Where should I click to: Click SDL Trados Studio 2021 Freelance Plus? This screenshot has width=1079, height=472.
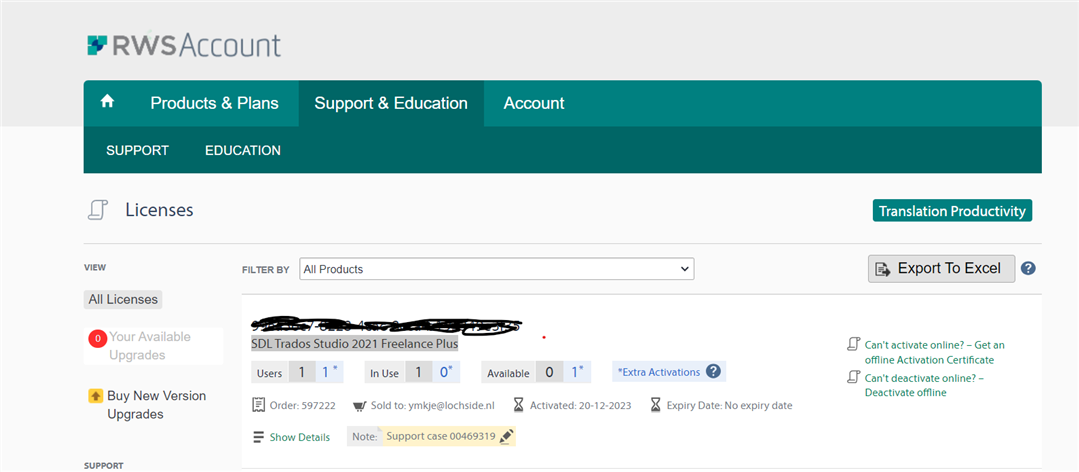pos(354,343)
